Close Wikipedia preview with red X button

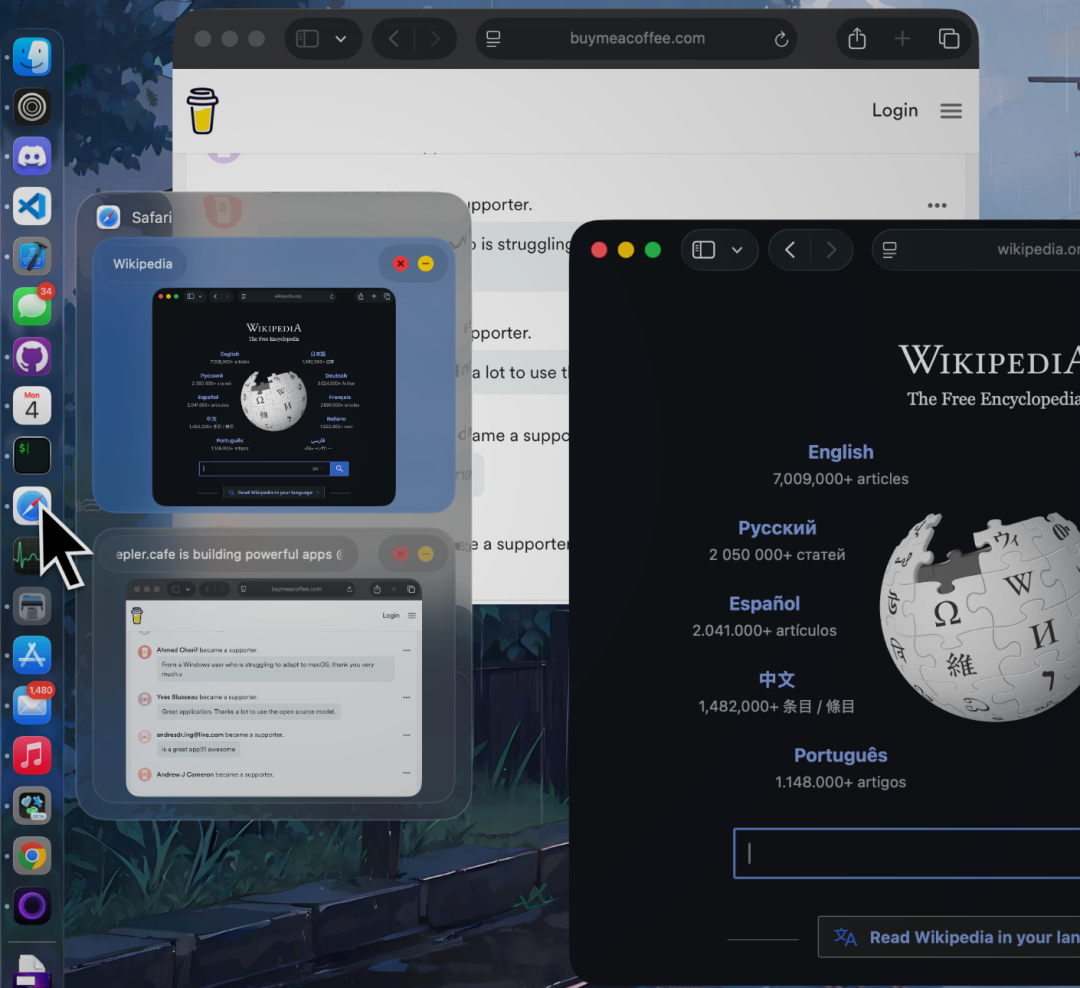coord(400,263)
